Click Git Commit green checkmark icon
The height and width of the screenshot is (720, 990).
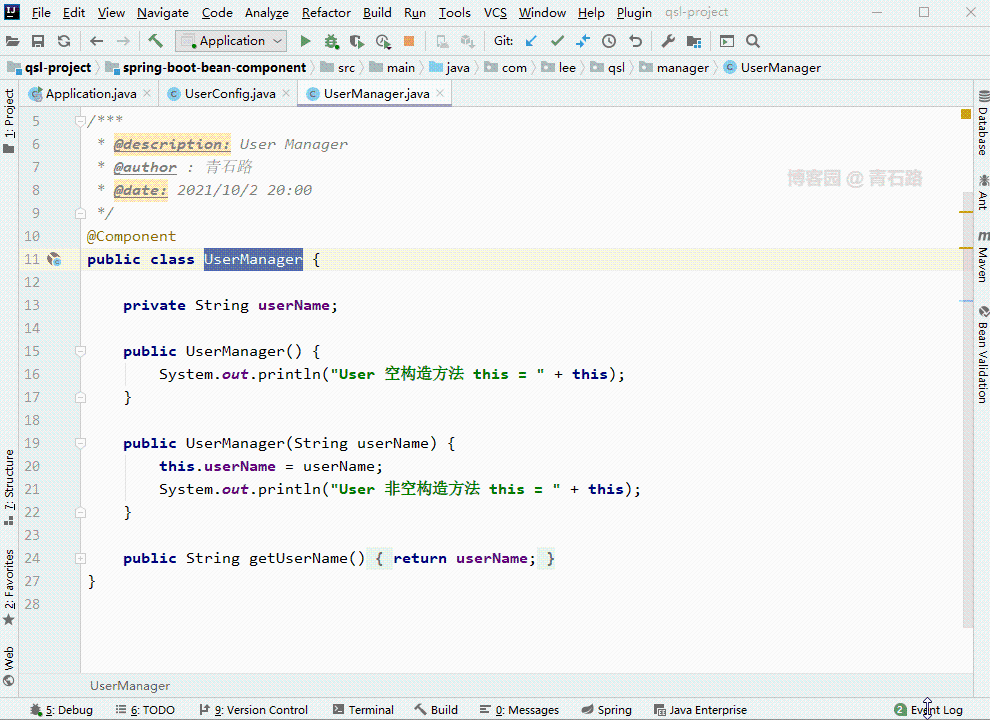coord(557,41)
